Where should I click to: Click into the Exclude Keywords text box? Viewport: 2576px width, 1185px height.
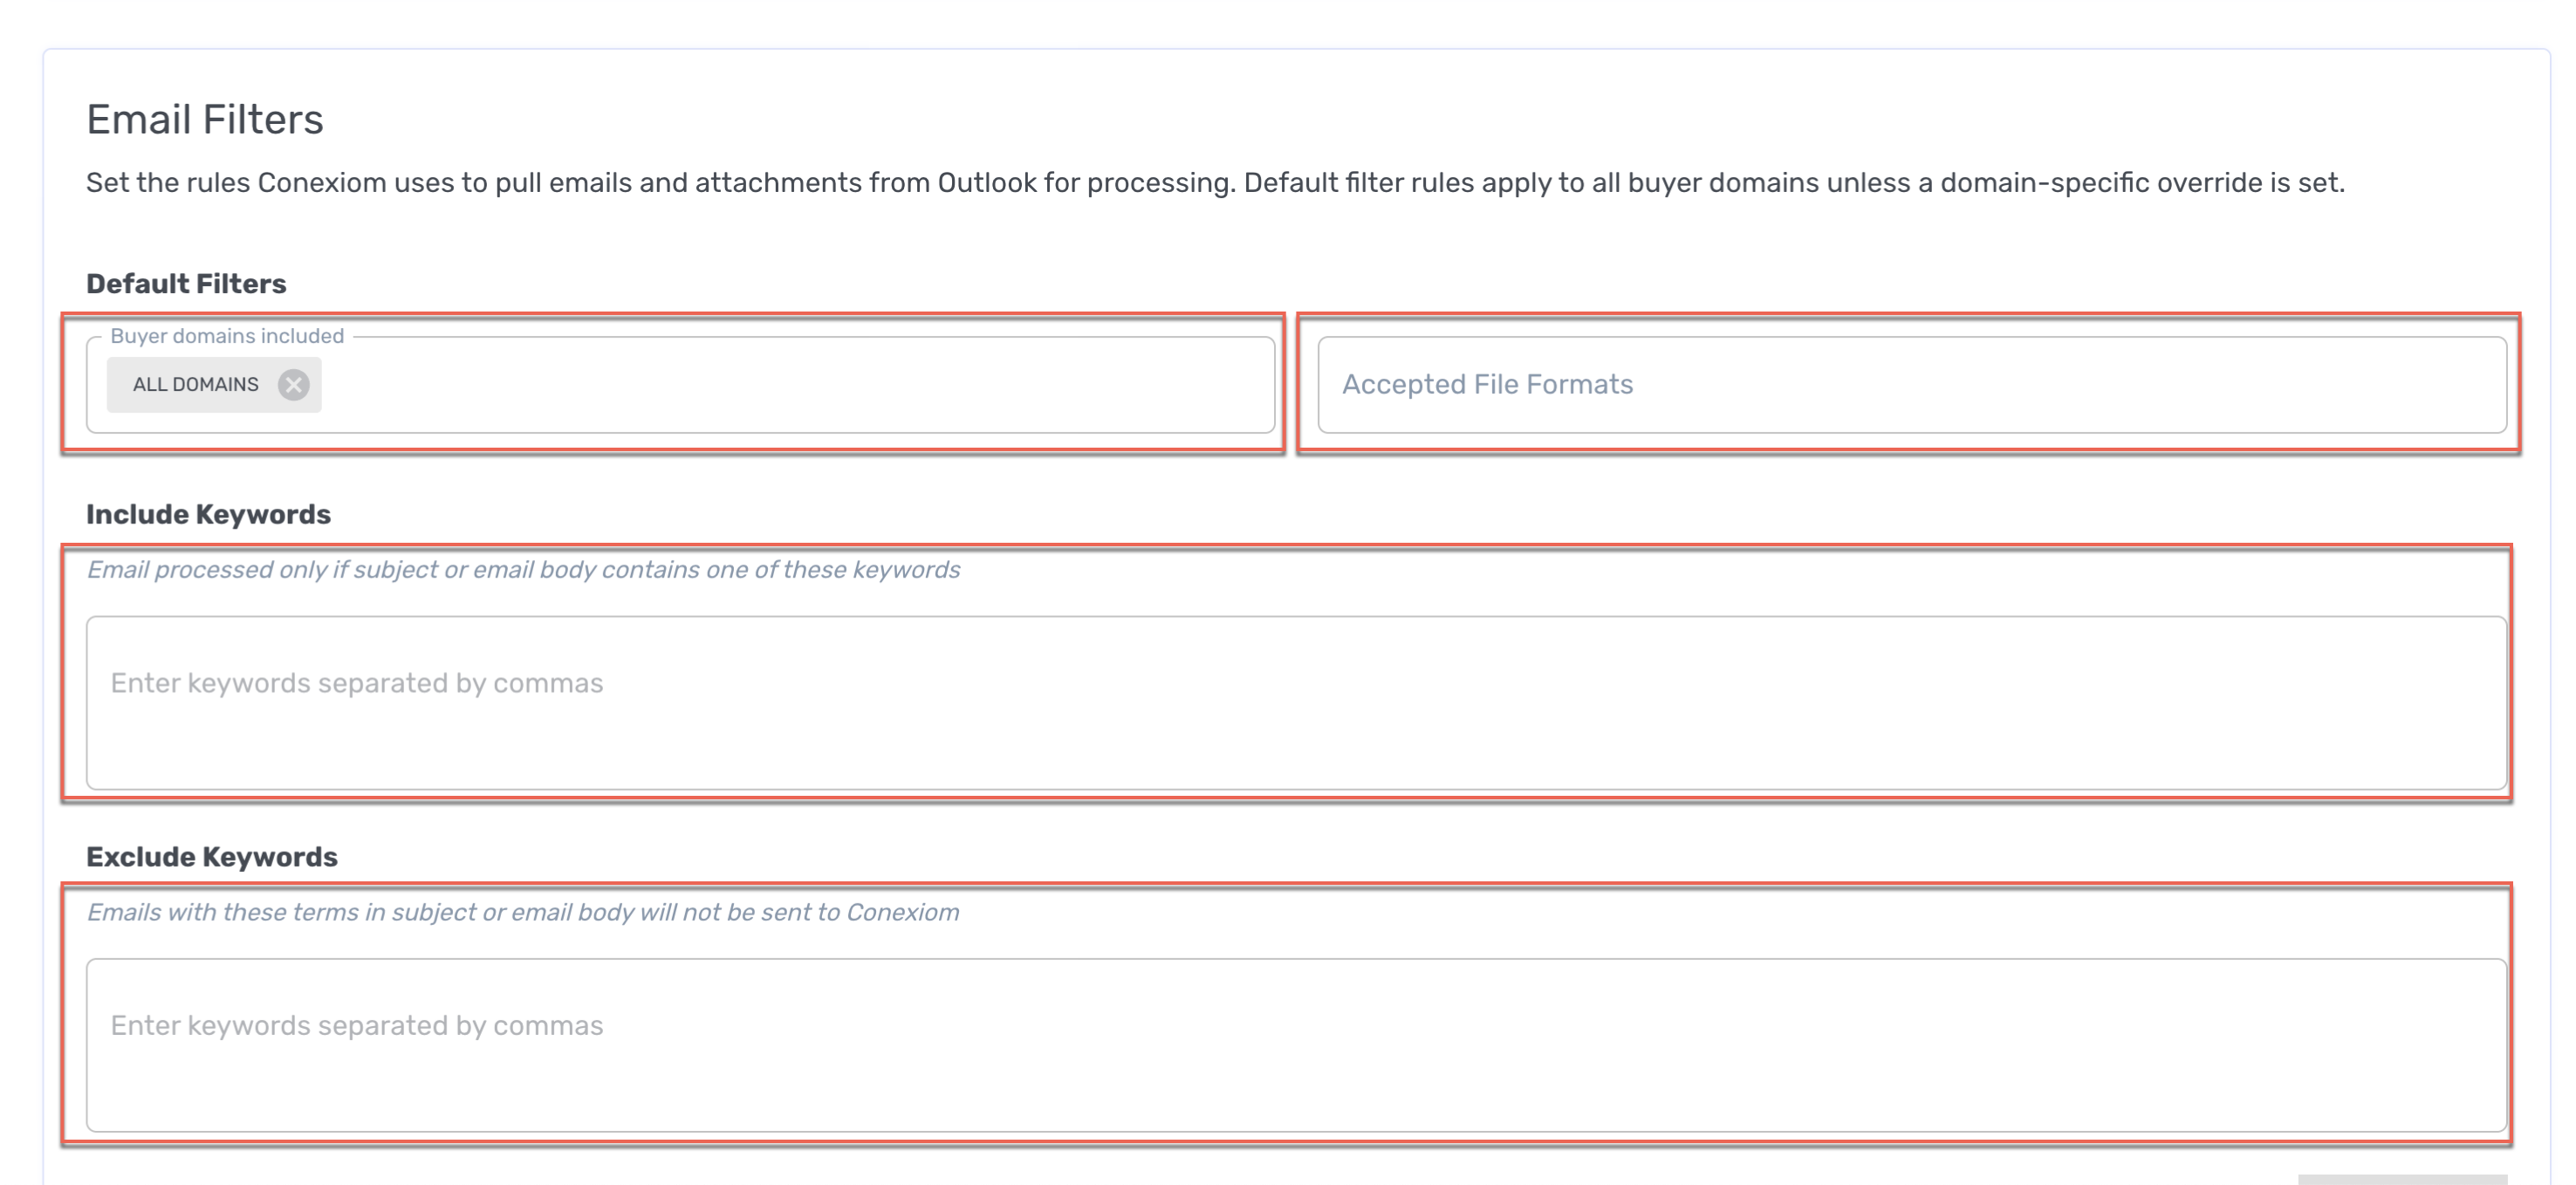click(x=1295, y=1045)
